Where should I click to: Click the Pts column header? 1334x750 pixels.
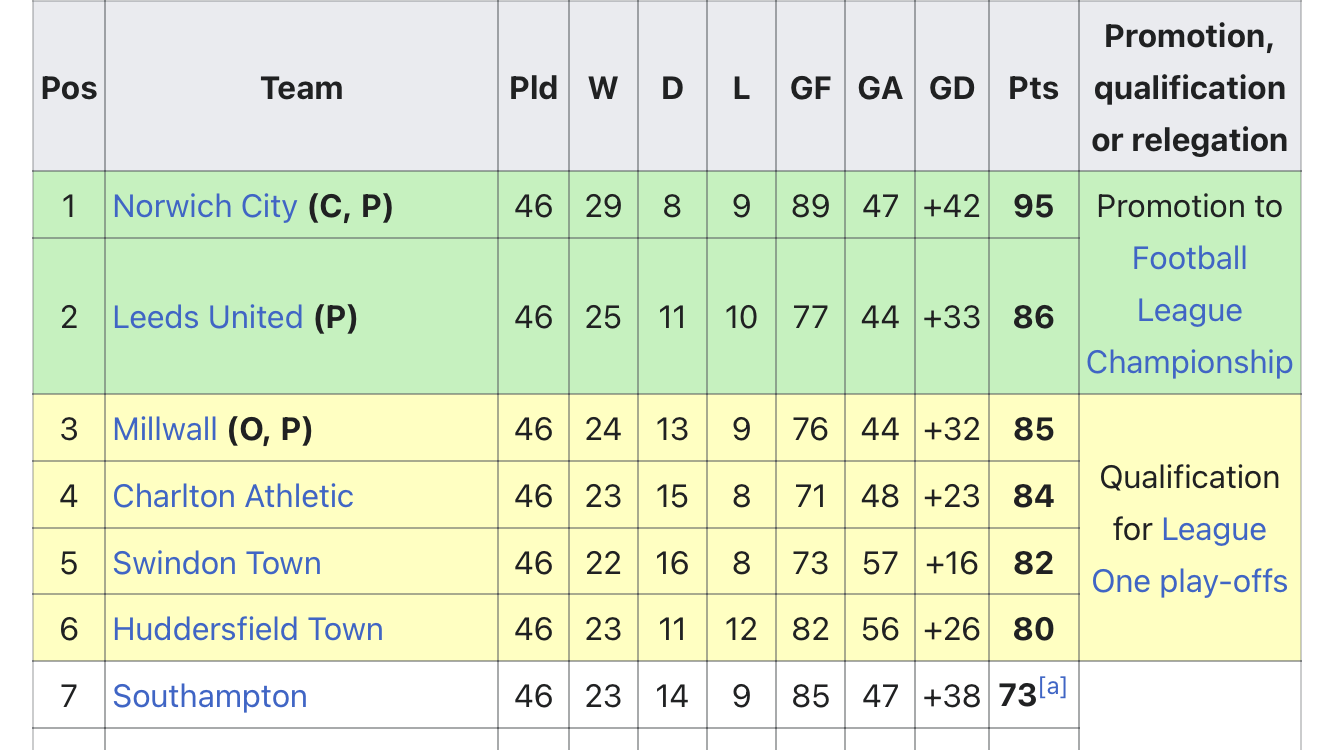pyautogui.click(x=1034, y=87)
